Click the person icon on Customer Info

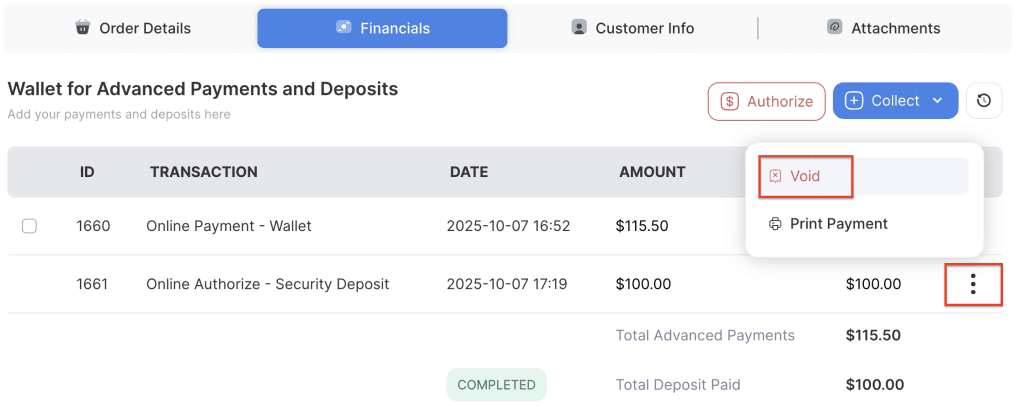pos(579,28)
